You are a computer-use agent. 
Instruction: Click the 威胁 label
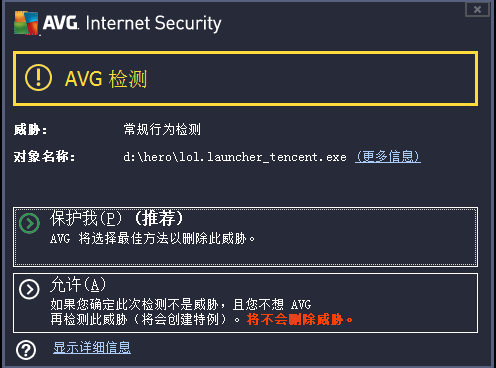pyautogui.click(x=30, y=130)
